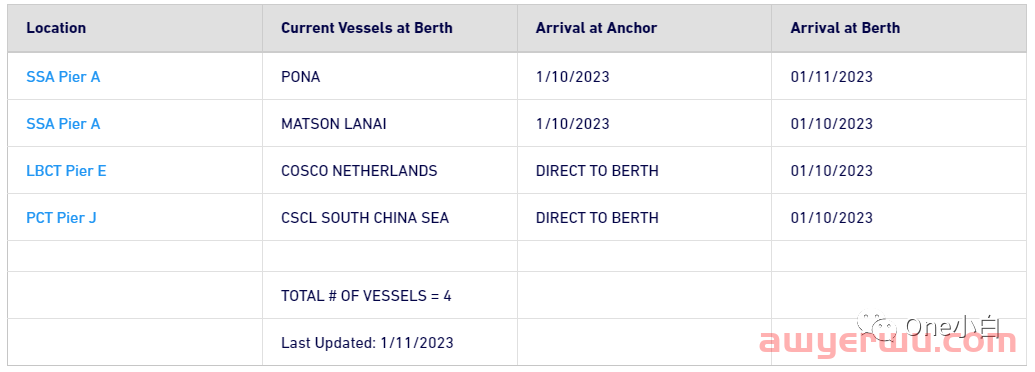
Task: Click the anchor arrival date in PONA row
Action: click(x=573, y=77)
